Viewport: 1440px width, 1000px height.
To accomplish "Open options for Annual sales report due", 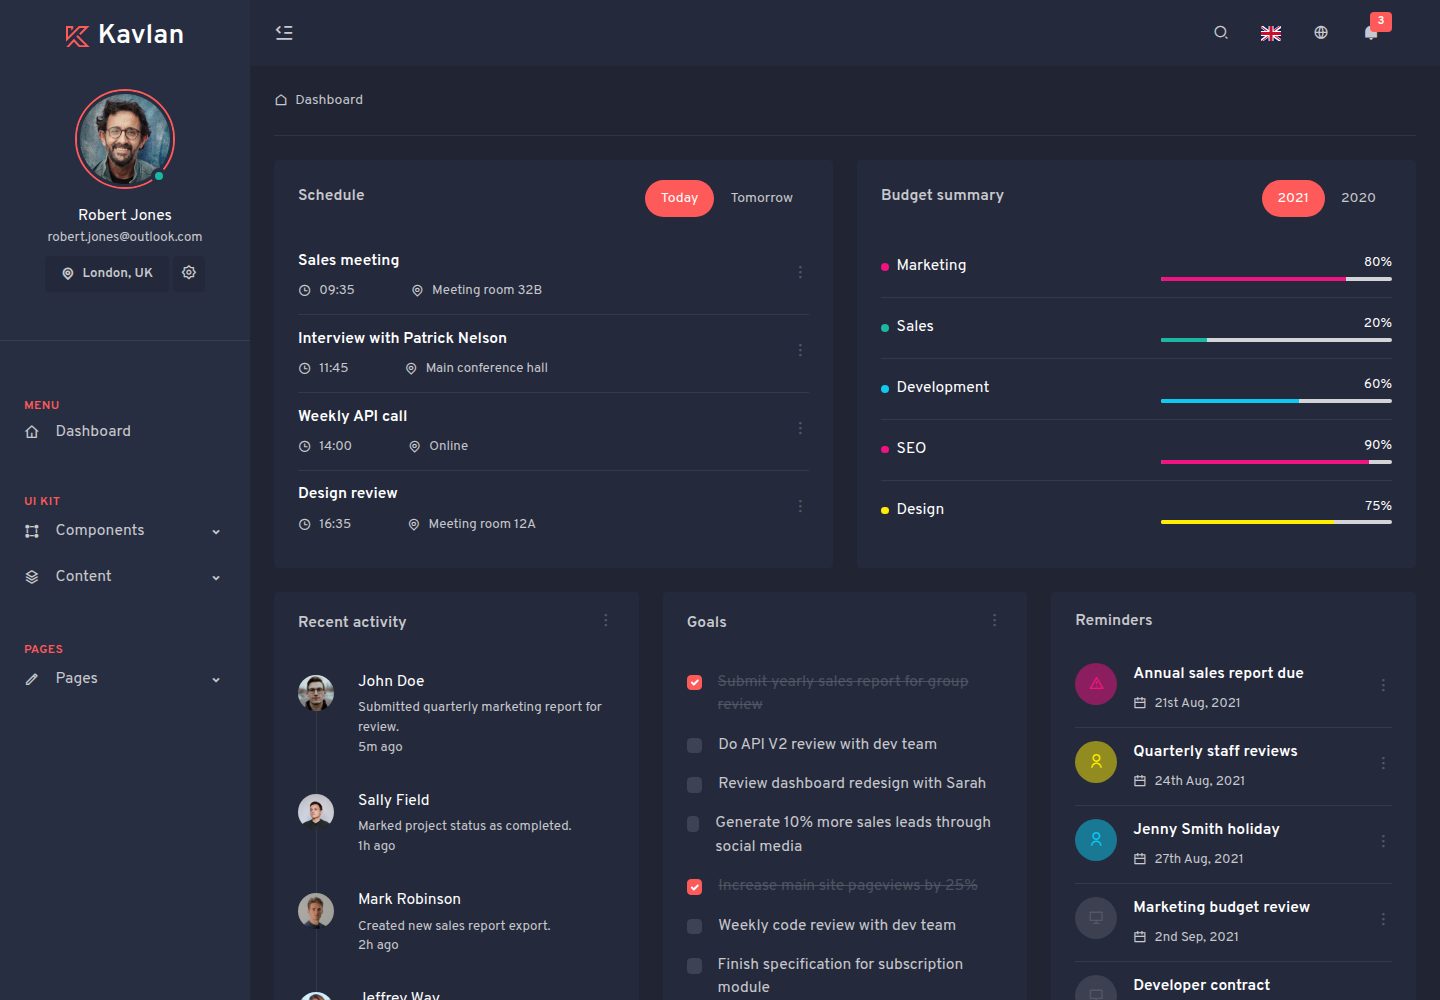I will coord(1383,685).
